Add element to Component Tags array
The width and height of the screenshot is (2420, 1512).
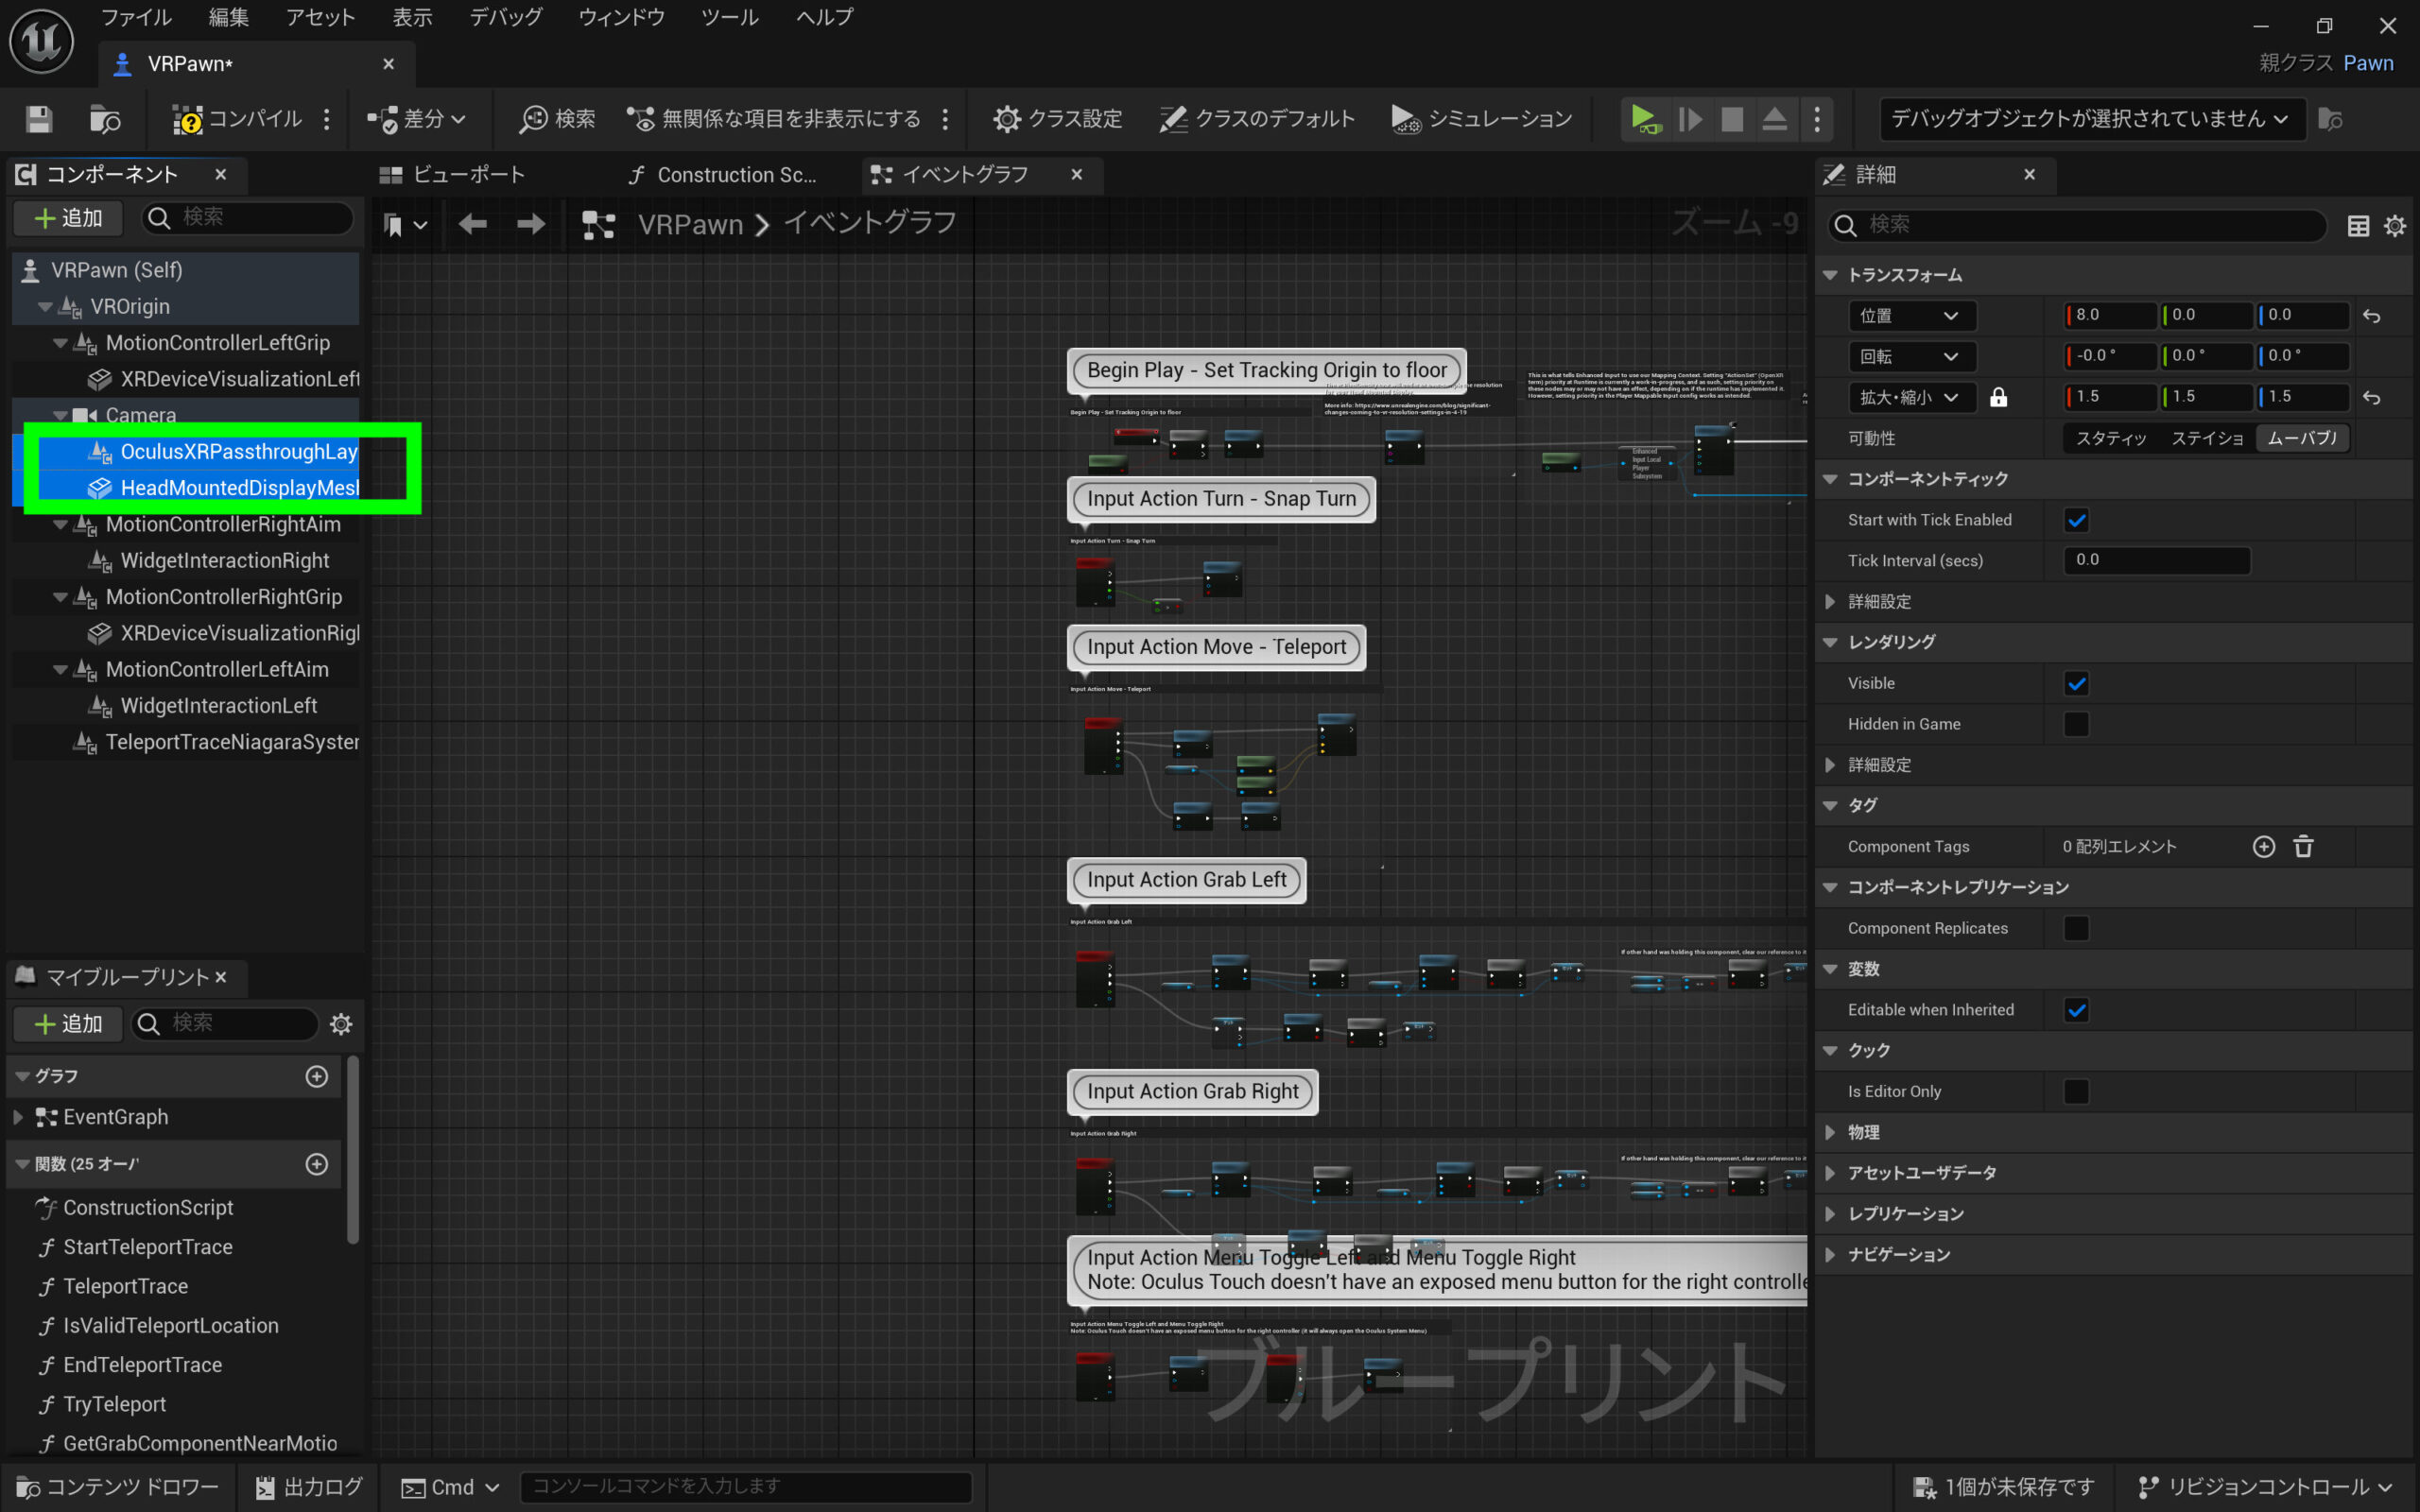click(x=2264, y=847)
